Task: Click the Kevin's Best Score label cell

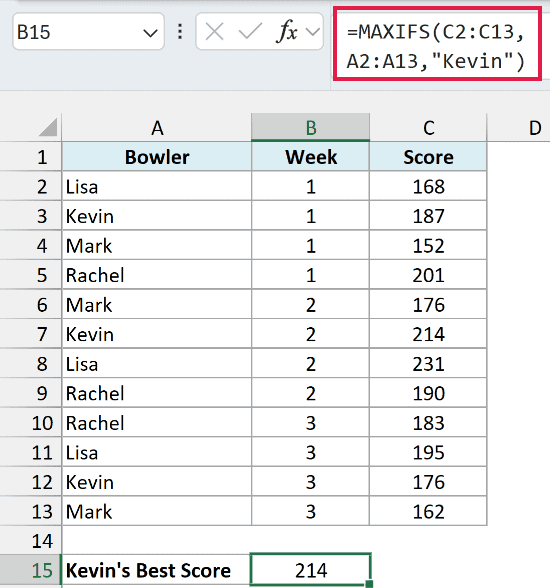Action: [157, 570]
